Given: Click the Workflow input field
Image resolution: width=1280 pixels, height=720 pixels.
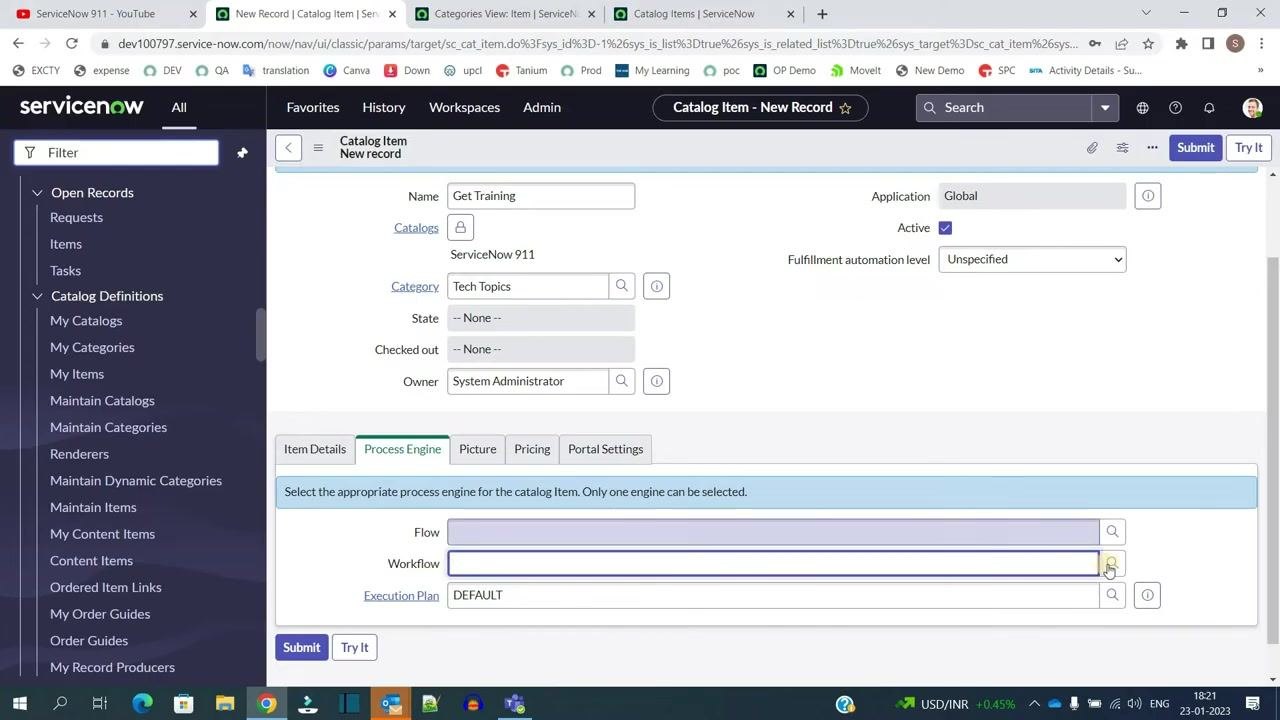Looking at the screenshot, I should pos(773,564).
